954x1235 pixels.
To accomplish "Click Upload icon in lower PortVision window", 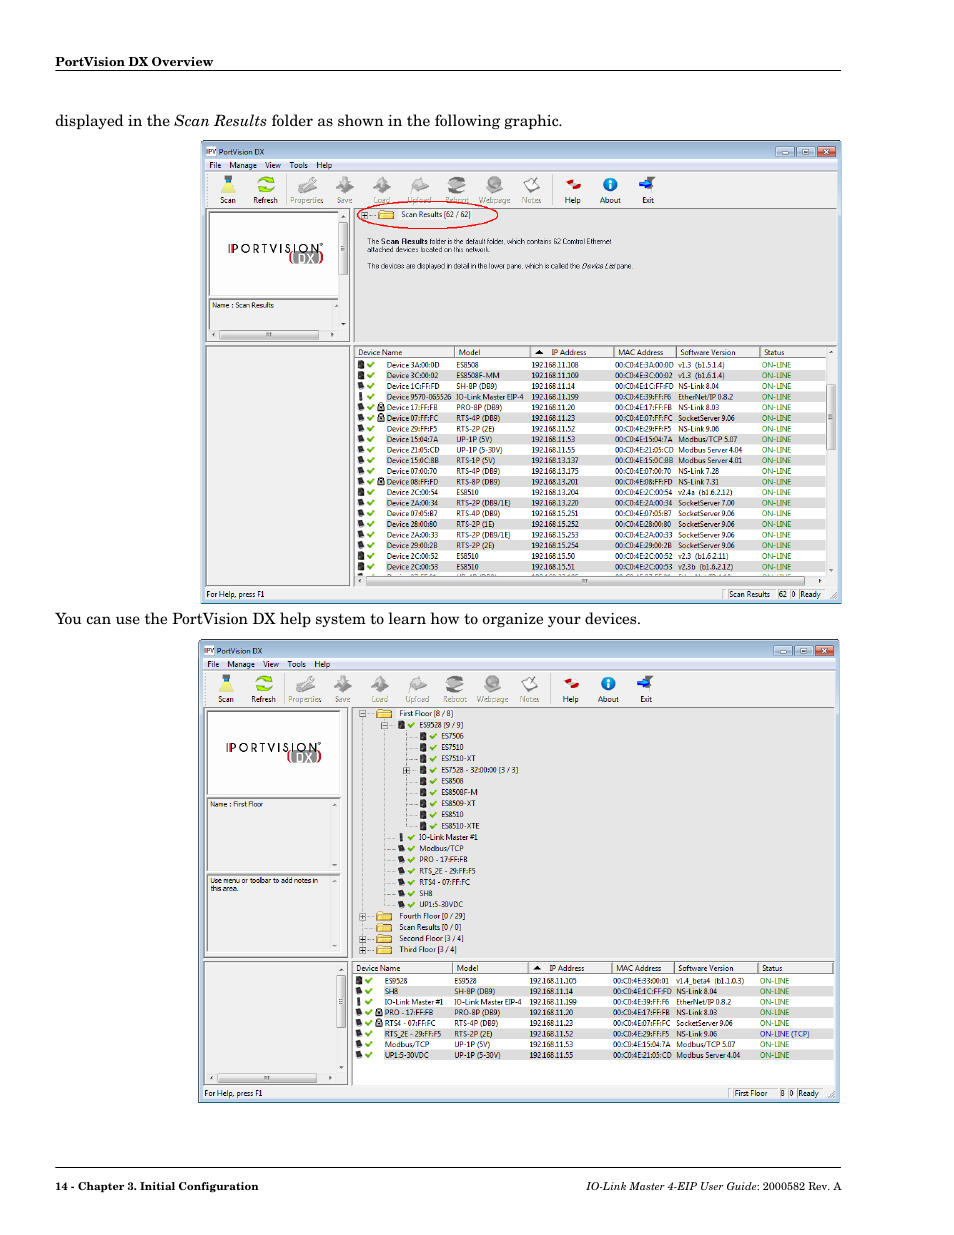I will tap(418, 688).
